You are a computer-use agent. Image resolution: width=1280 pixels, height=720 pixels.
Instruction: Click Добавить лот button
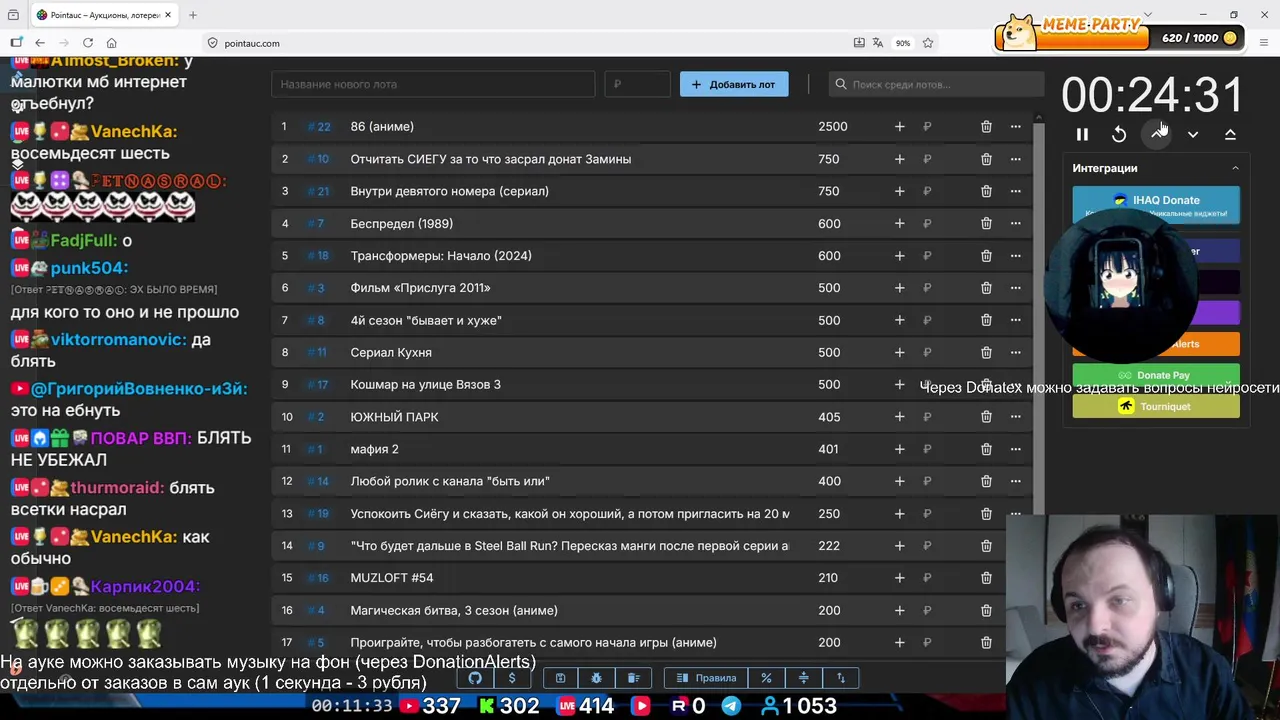point(734,84)
